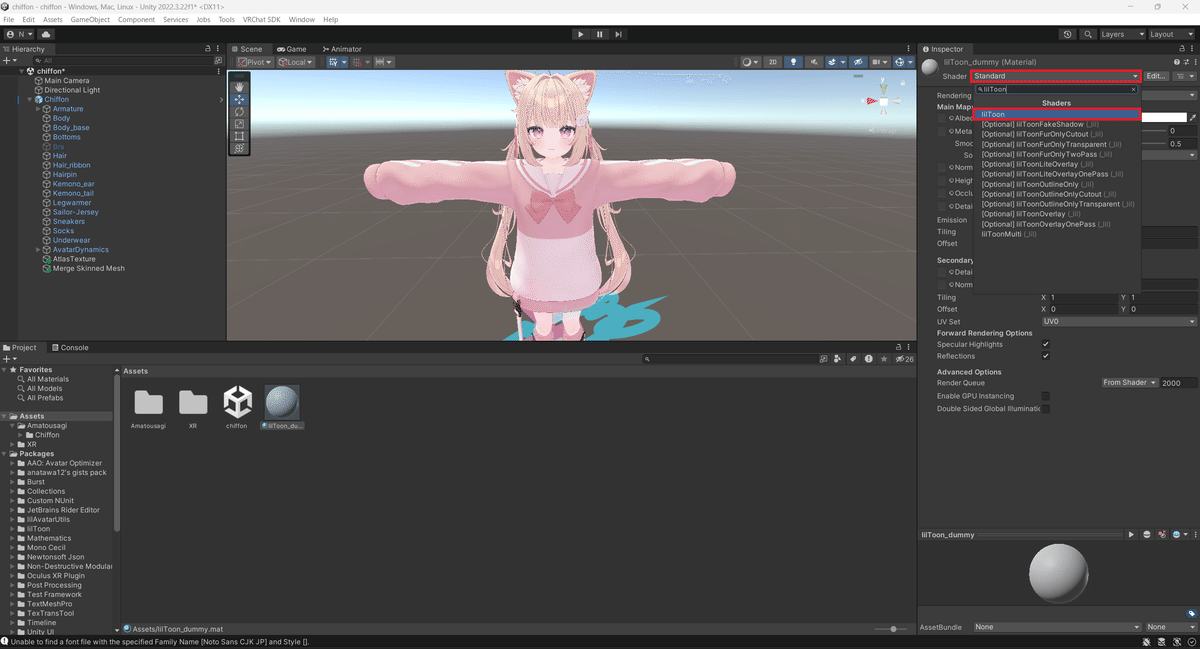The image size is (1200, 649).
Task: Toggle scene lighting bulb icon
Action: coord(794,62)
